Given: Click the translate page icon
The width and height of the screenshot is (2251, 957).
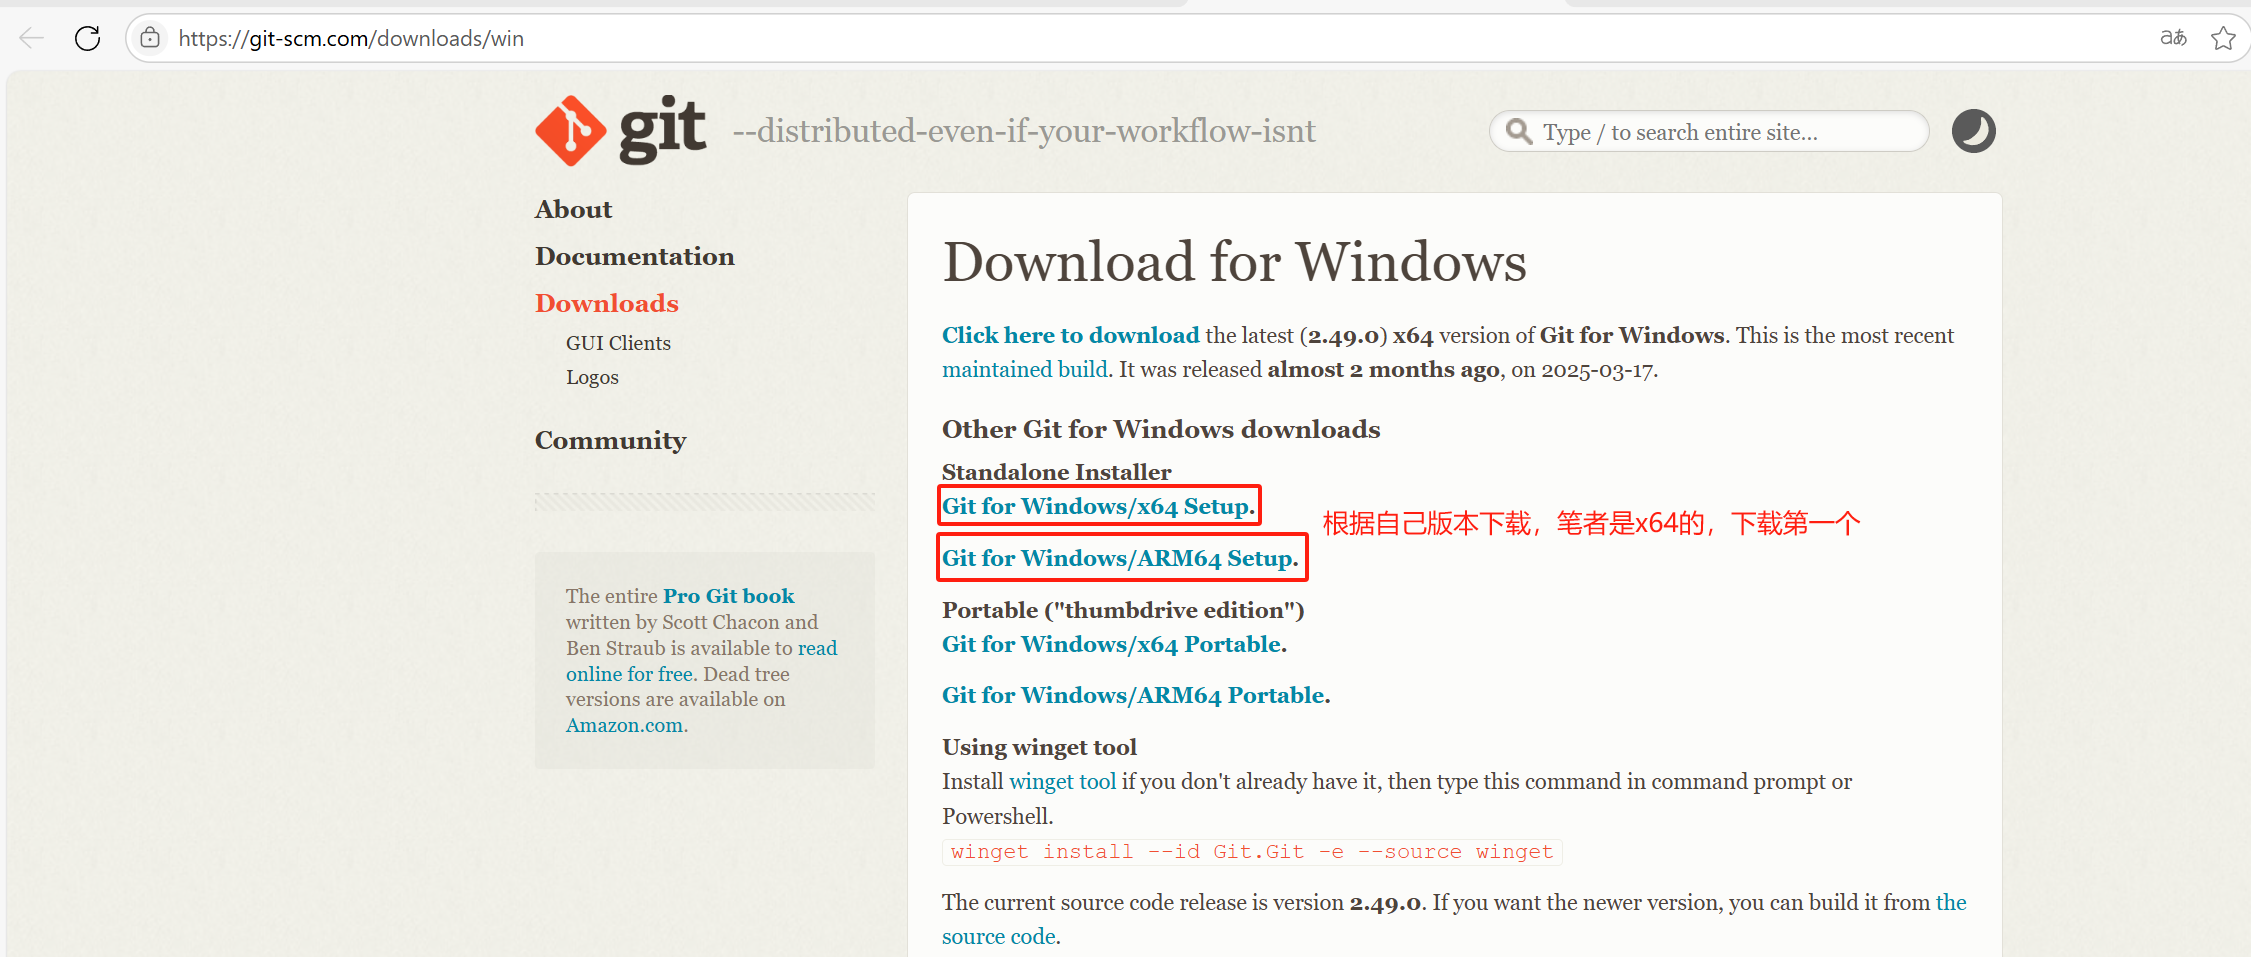Looking at the screenshot, I should tap(2173, 38).
